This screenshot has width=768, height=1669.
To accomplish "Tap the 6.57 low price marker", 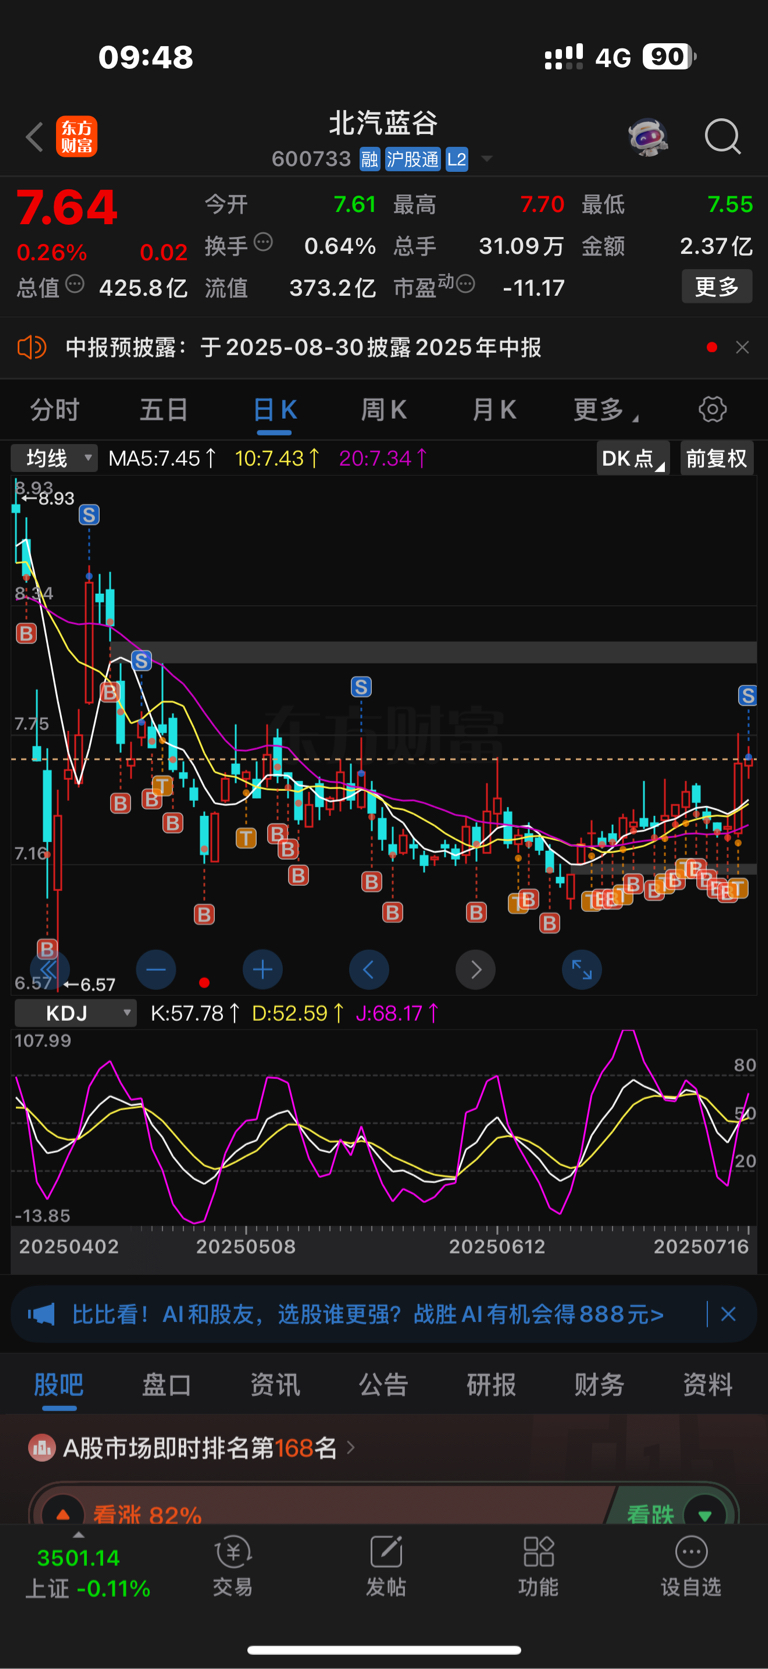I will 90,984.
